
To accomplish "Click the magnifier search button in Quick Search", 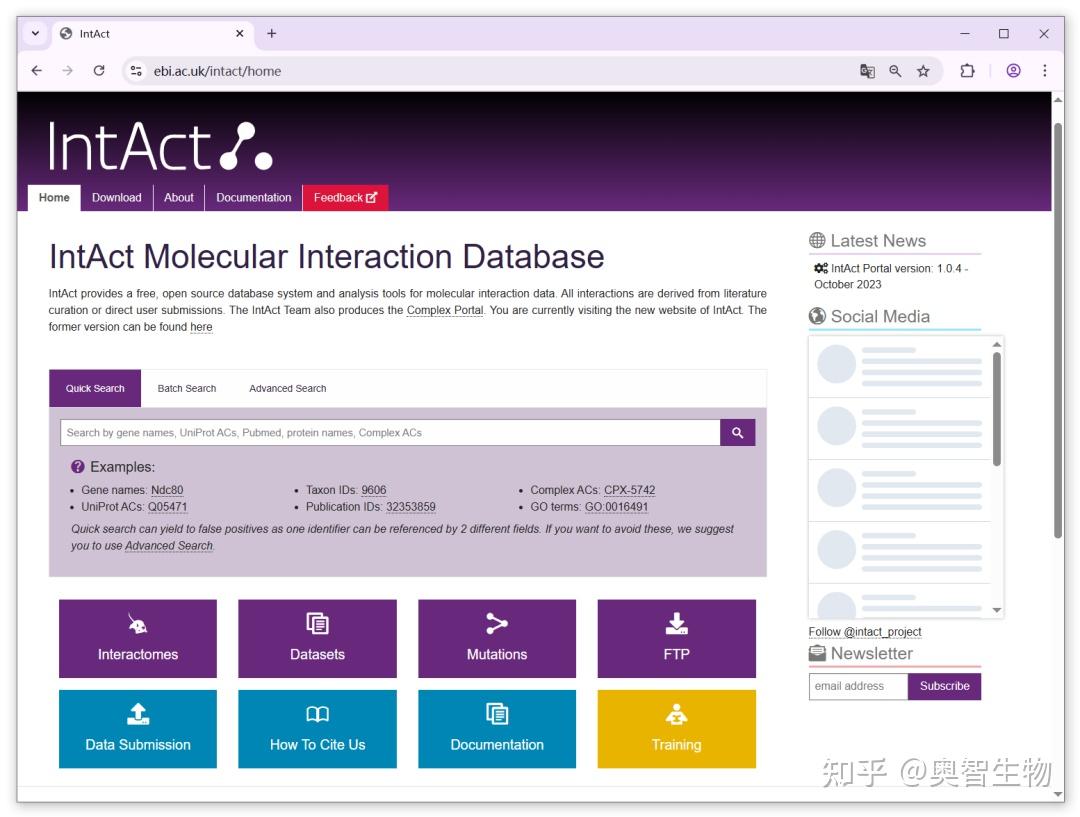I will coord(737,433).
